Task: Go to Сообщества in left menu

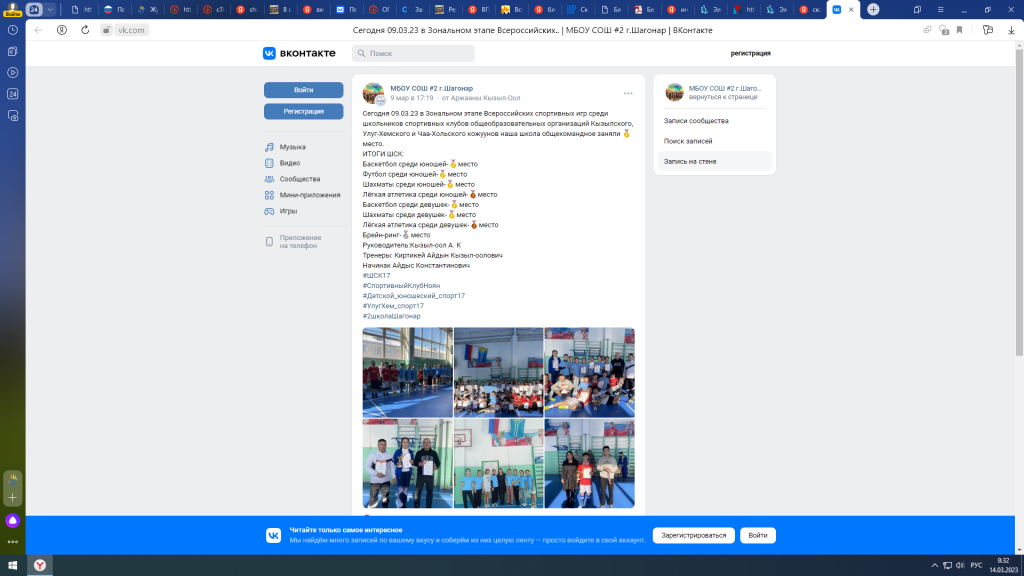Action: click(299, 179)
